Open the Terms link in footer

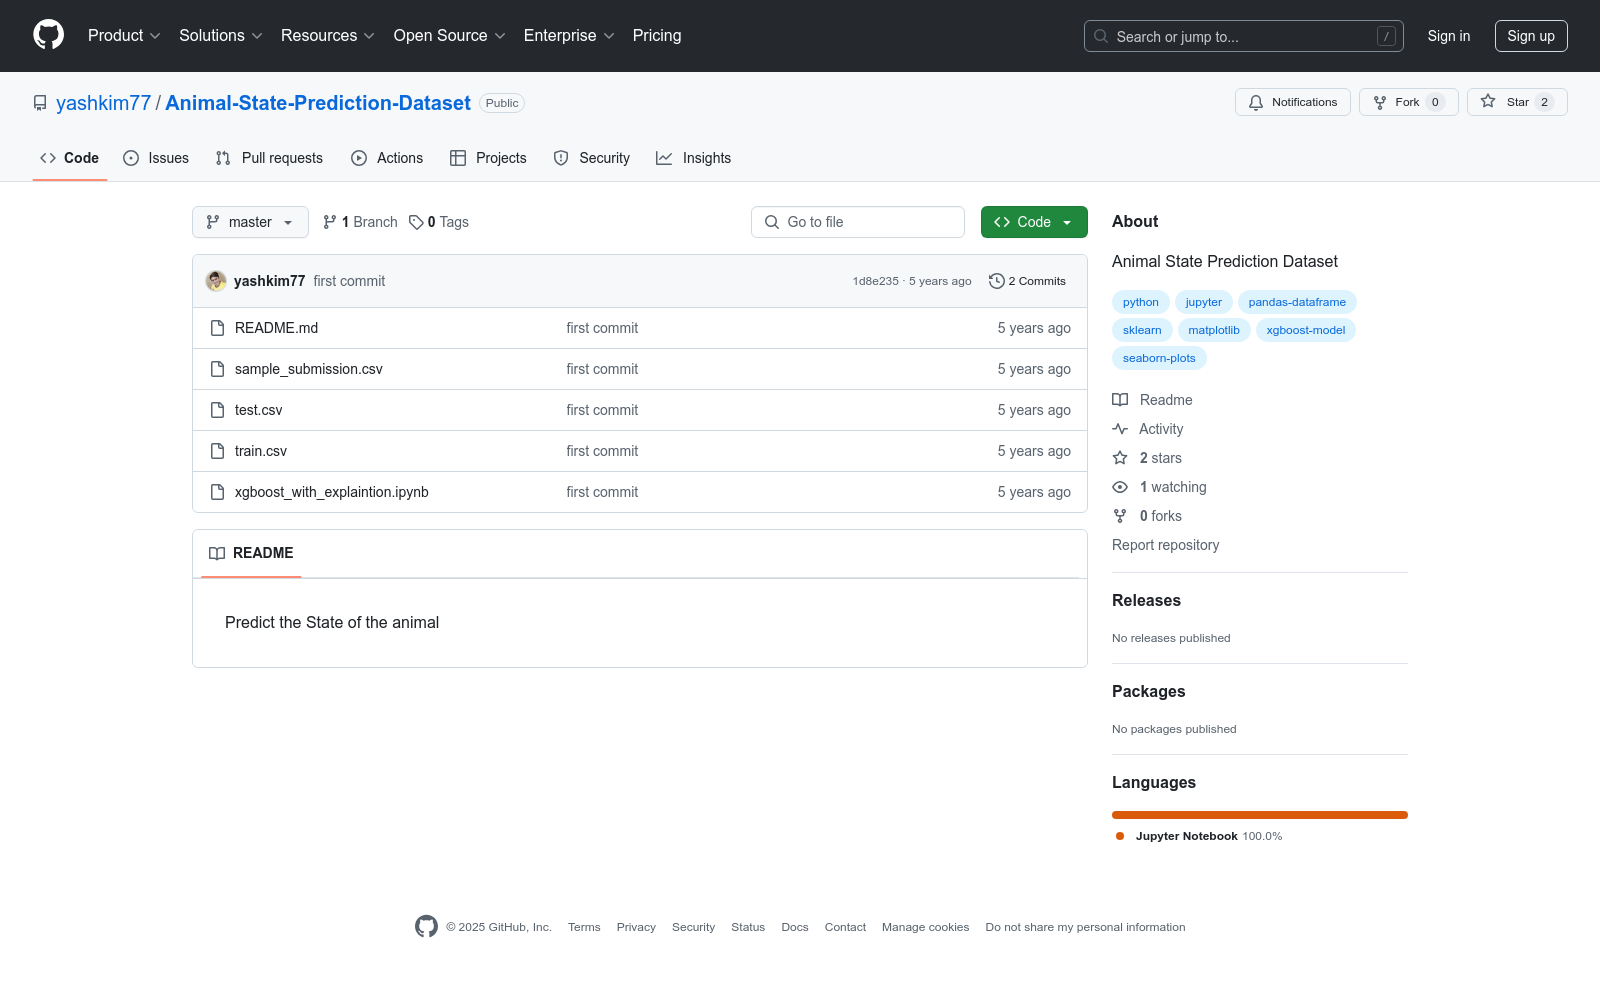584,927
